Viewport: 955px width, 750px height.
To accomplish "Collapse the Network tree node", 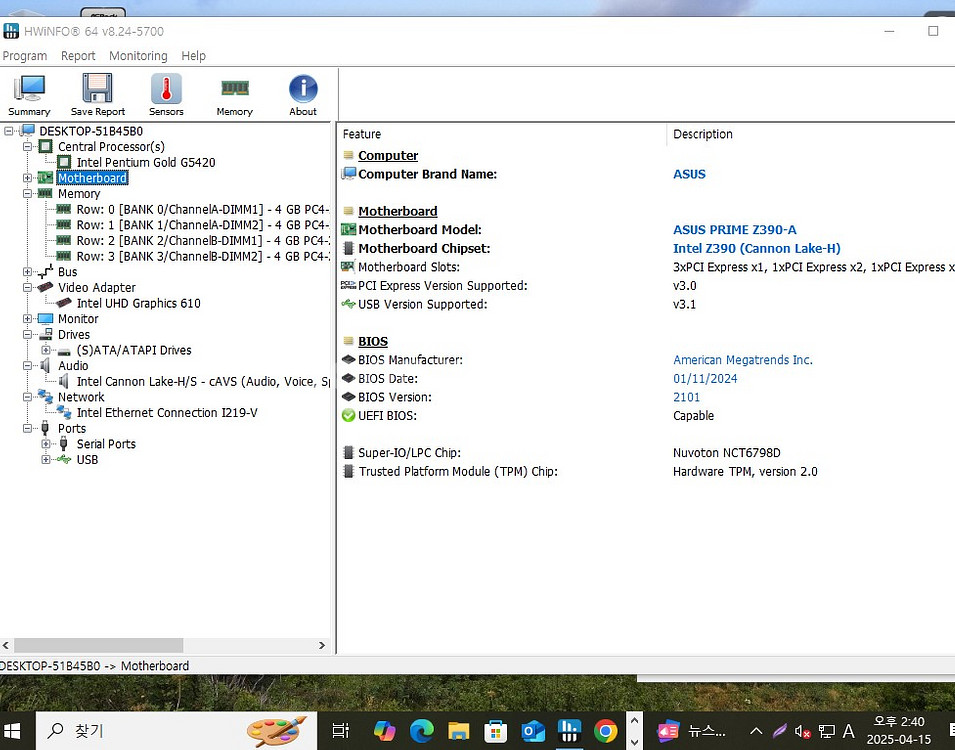I will tap(27, 397).
